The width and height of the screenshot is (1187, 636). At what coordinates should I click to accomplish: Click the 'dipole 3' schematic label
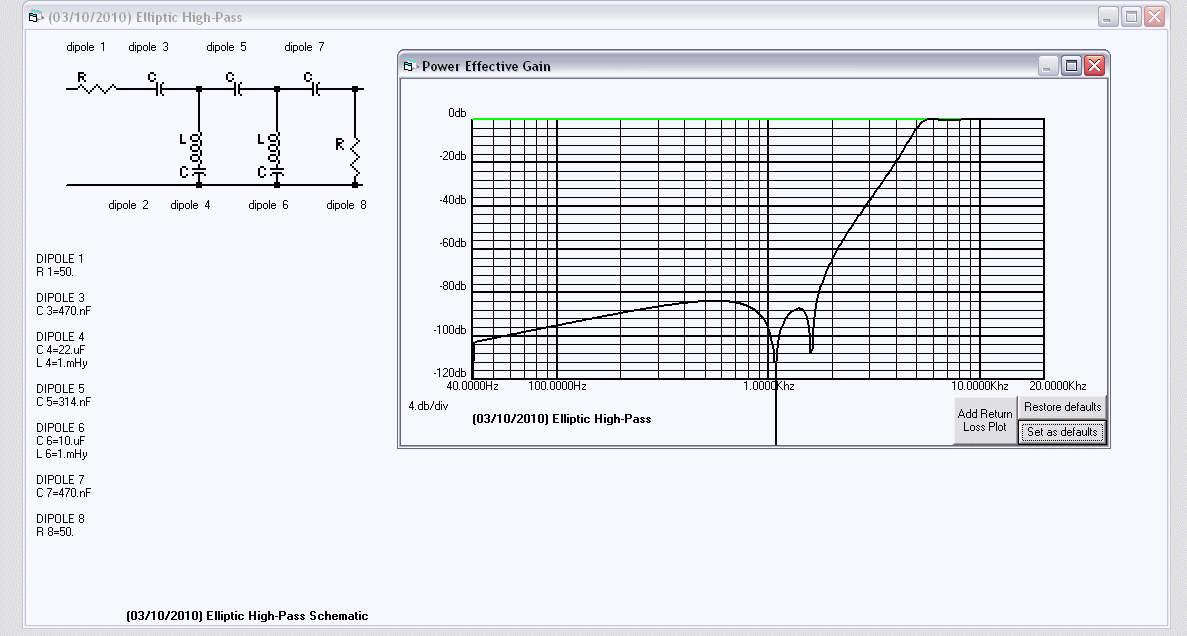[148, 47]
